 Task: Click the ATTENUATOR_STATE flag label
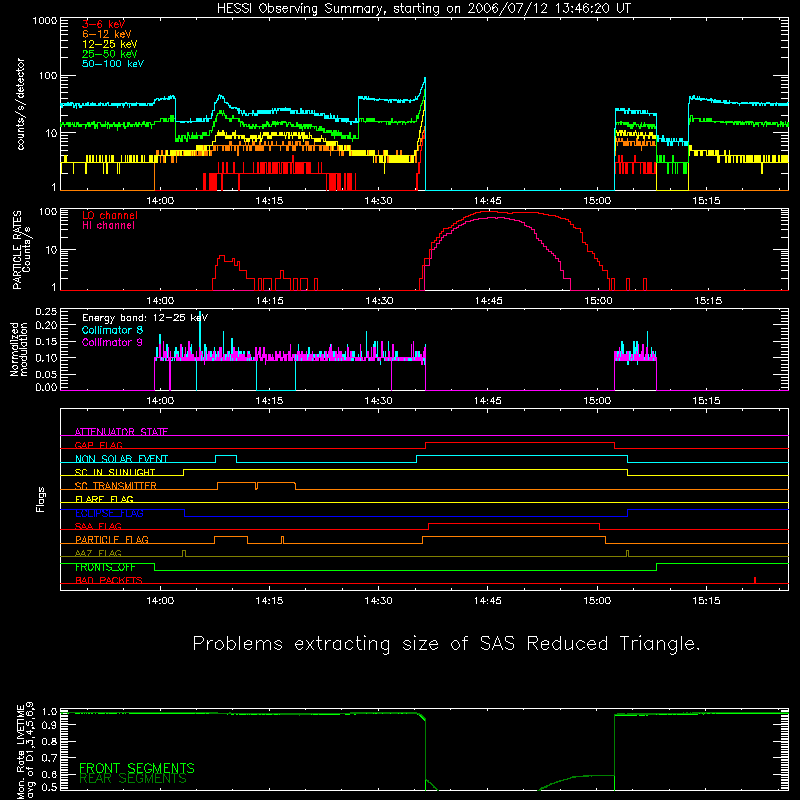pyautogui.click(x=121, y=432)
